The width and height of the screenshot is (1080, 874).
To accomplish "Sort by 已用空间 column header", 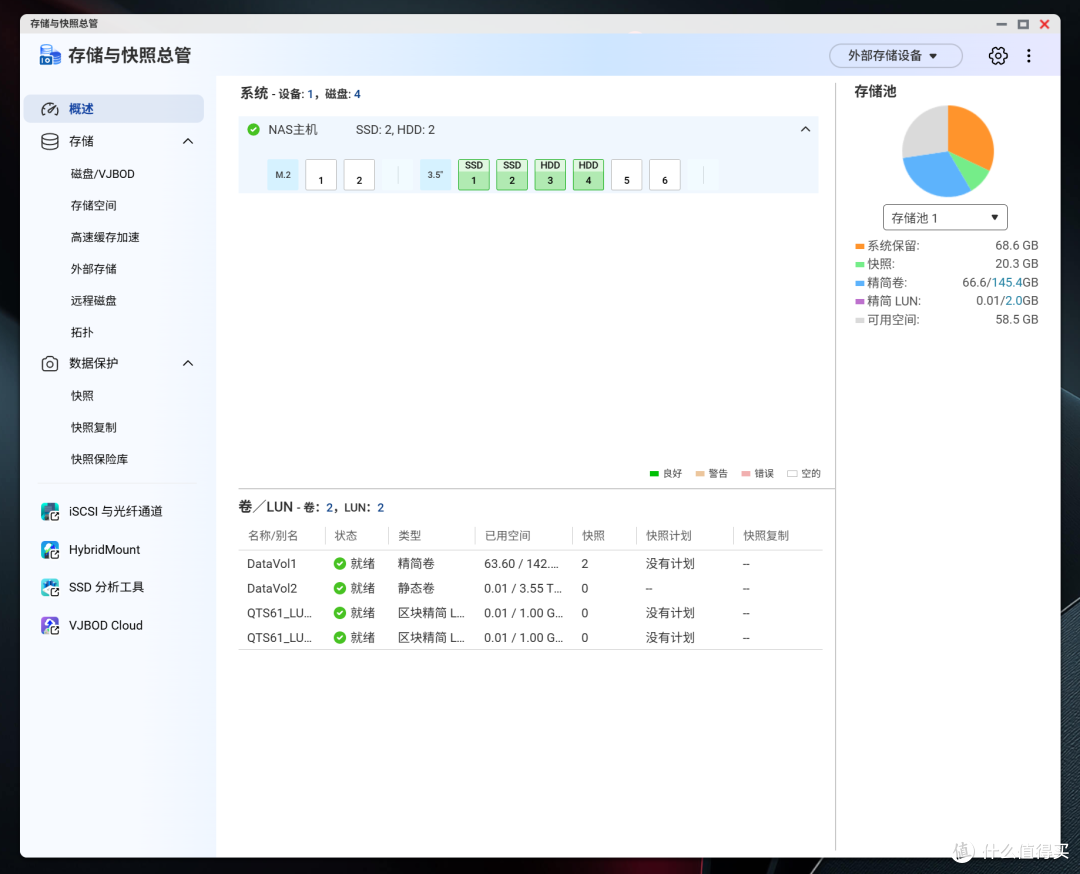I will click(x=508, y=536).
